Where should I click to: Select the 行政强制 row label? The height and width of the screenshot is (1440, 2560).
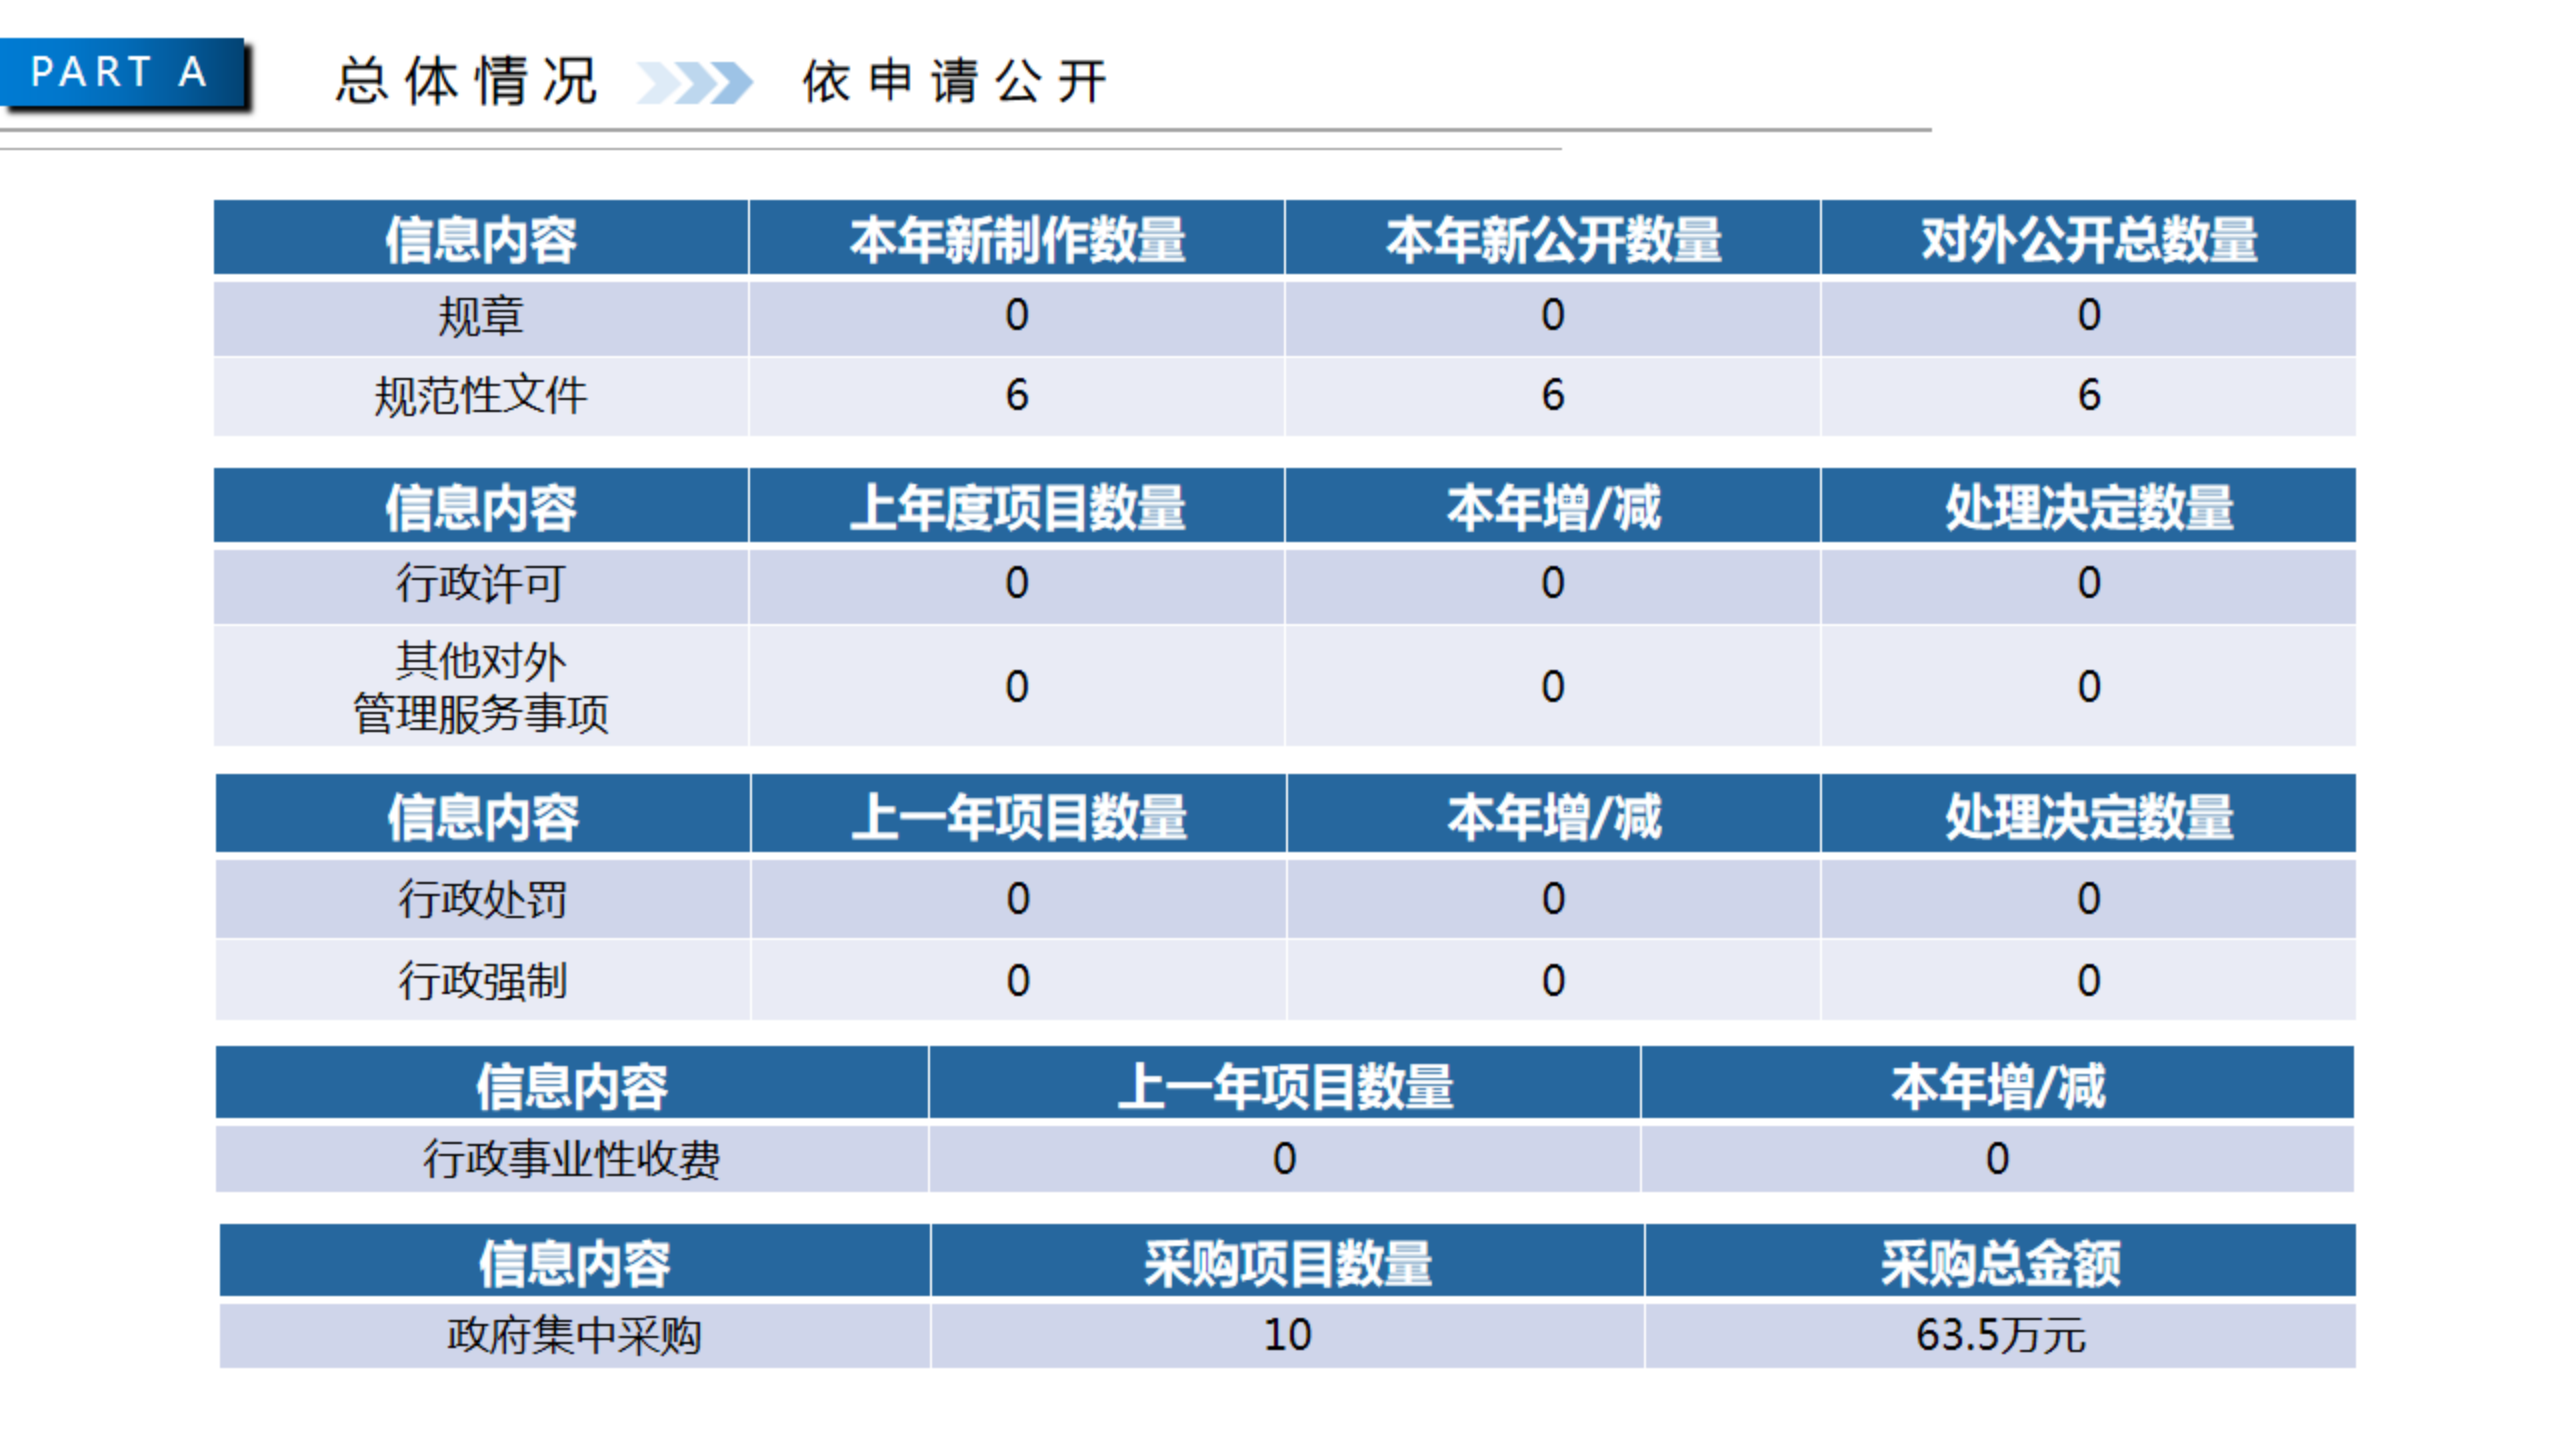(x=483, y=981)
